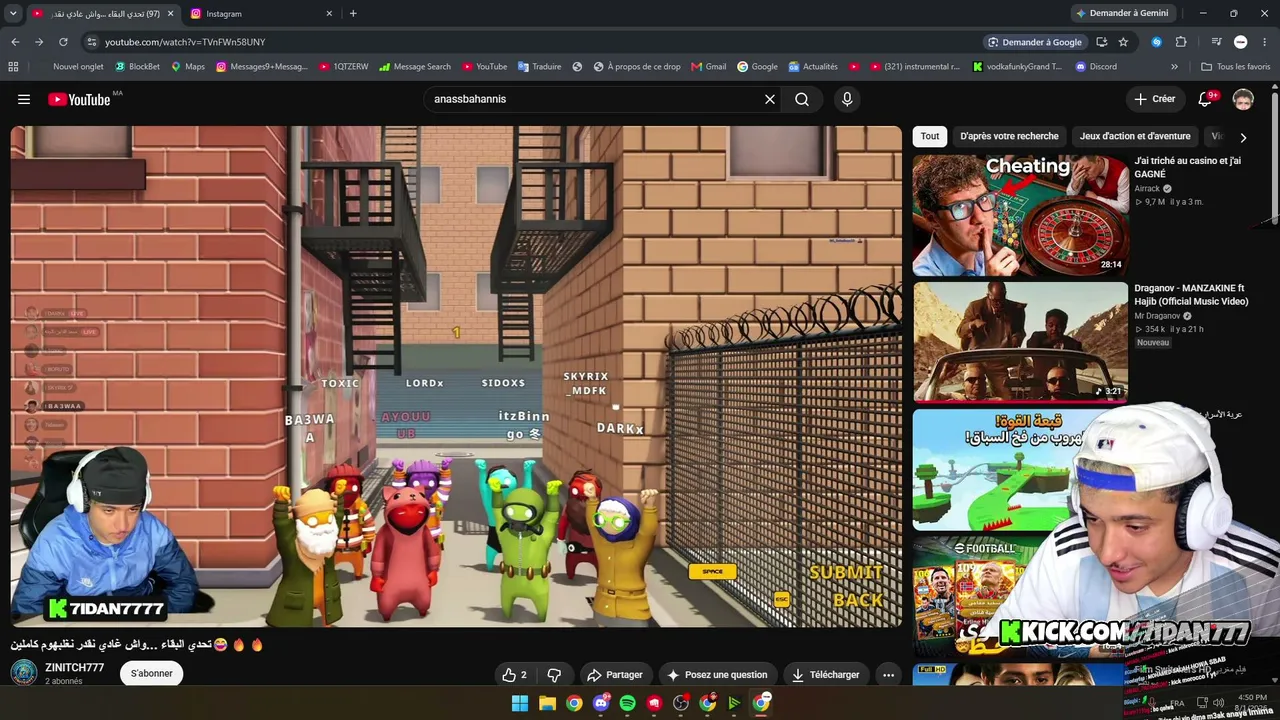Open the Gmail bookmark
The width and height of the screenshot is (1280, 720).
click(709, 67)
